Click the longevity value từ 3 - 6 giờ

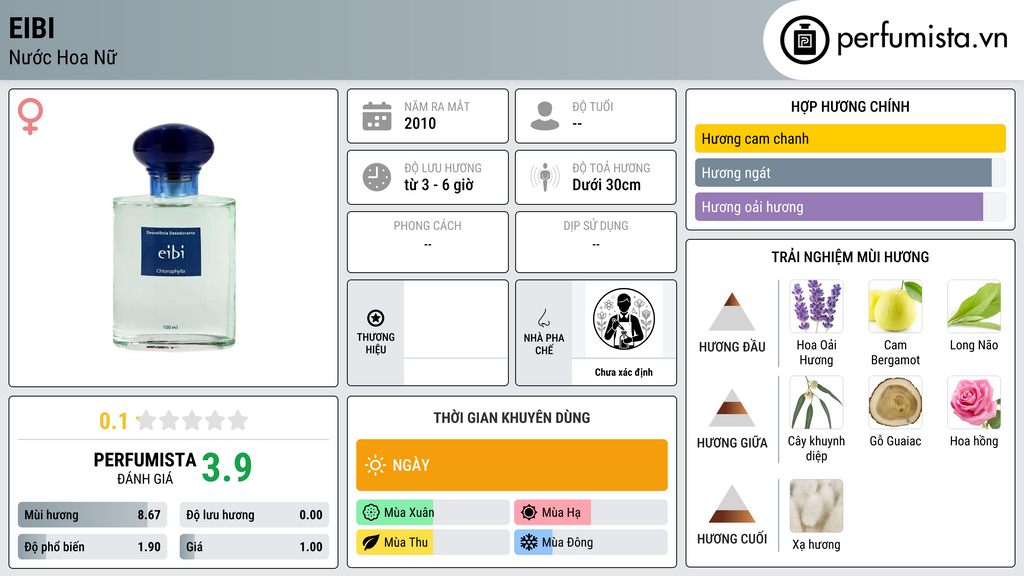point(439,185)
